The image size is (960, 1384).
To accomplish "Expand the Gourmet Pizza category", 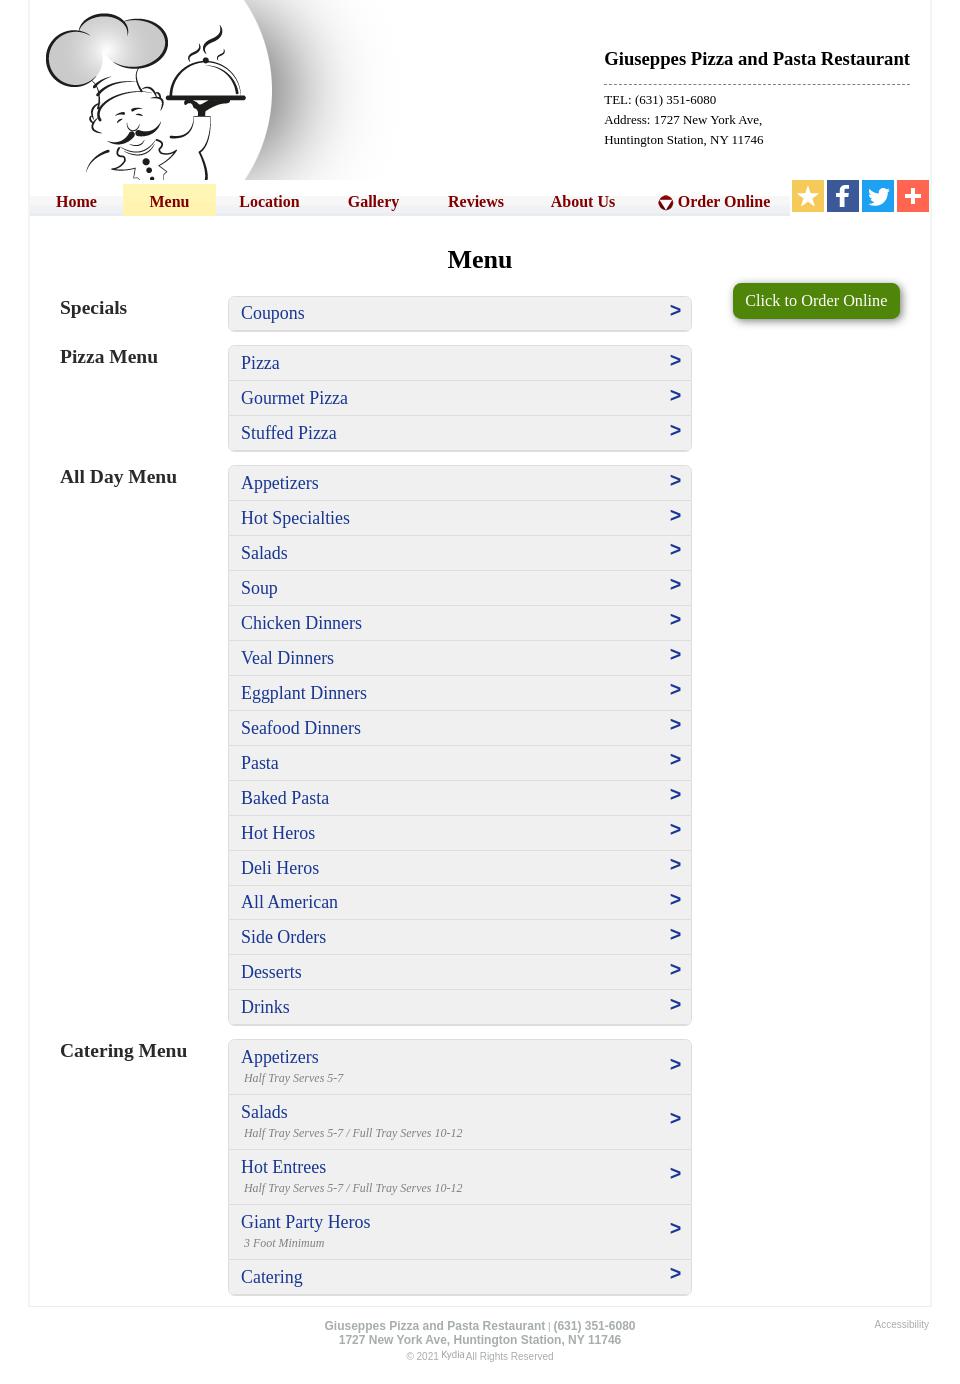I will (x=294, y=398).
